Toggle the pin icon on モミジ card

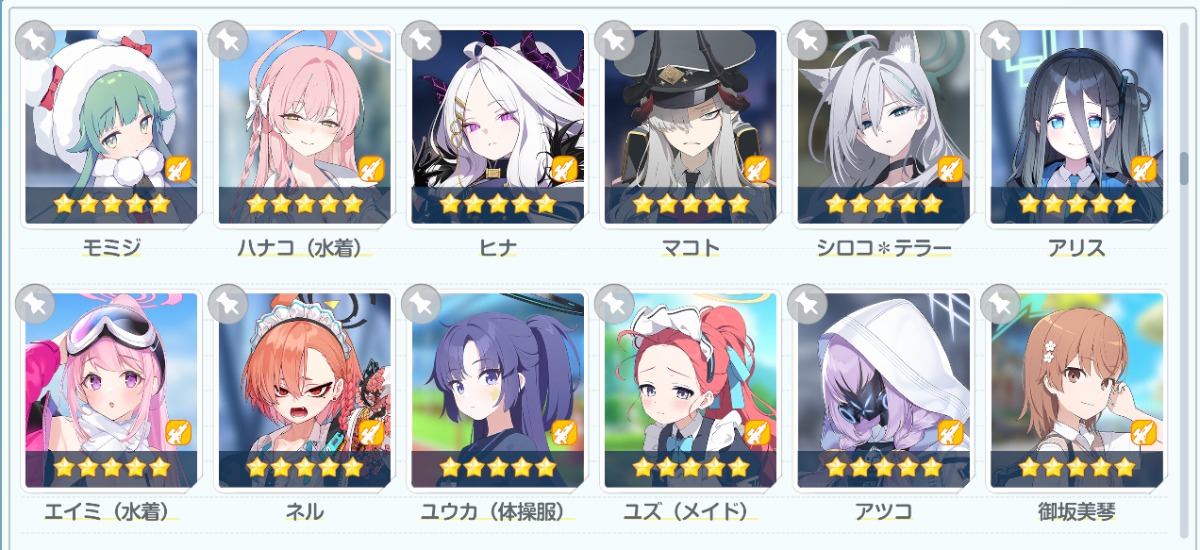tap(35, 41)
